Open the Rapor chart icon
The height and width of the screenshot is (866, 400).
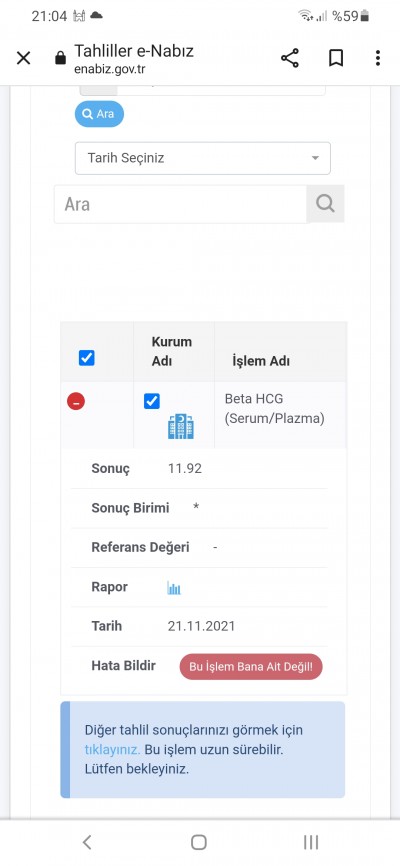pos(174,588)
